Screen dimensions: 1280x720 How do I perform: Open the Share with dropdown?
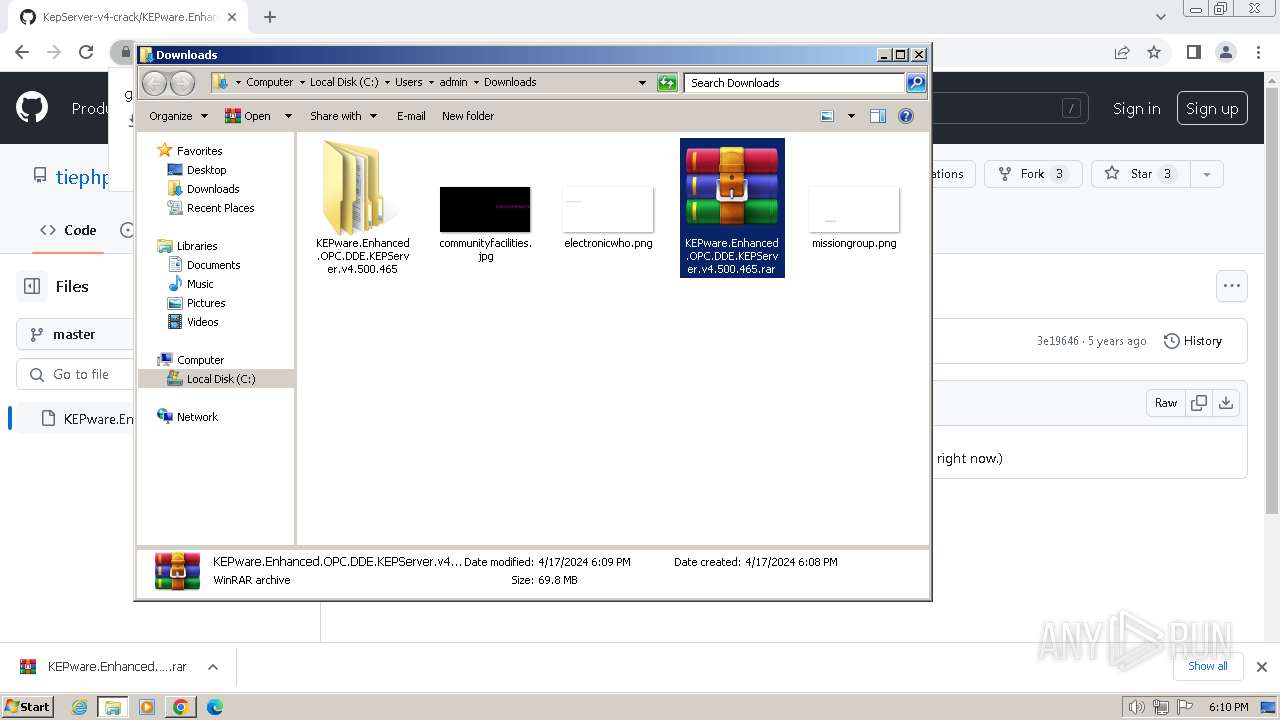click(x=343, y=116)
